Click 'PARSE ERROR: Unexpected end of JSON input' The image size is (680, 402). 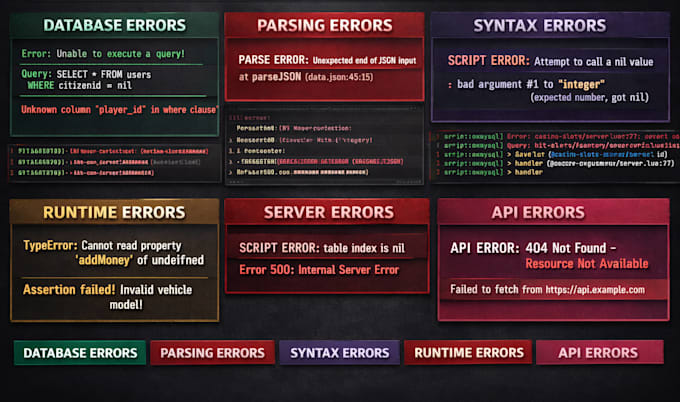(327, 60)
